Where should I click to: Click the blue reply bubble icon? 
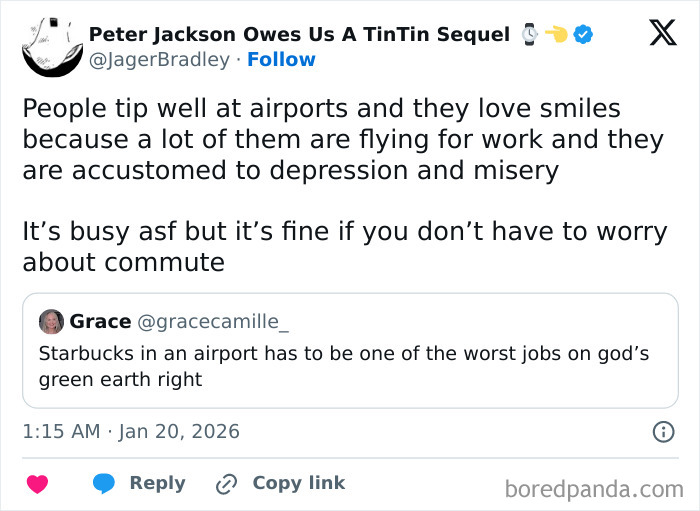pos(104,484)
